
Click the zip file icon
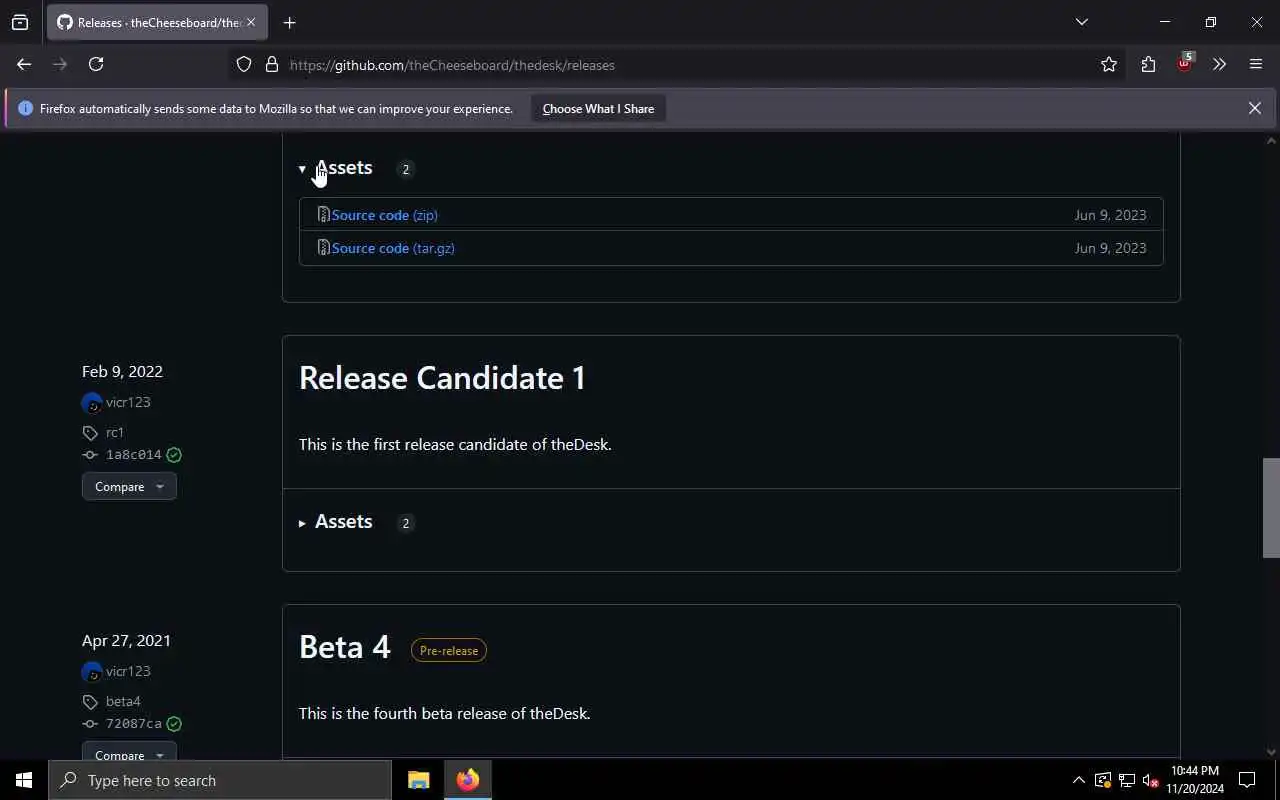tap(323, 214)
